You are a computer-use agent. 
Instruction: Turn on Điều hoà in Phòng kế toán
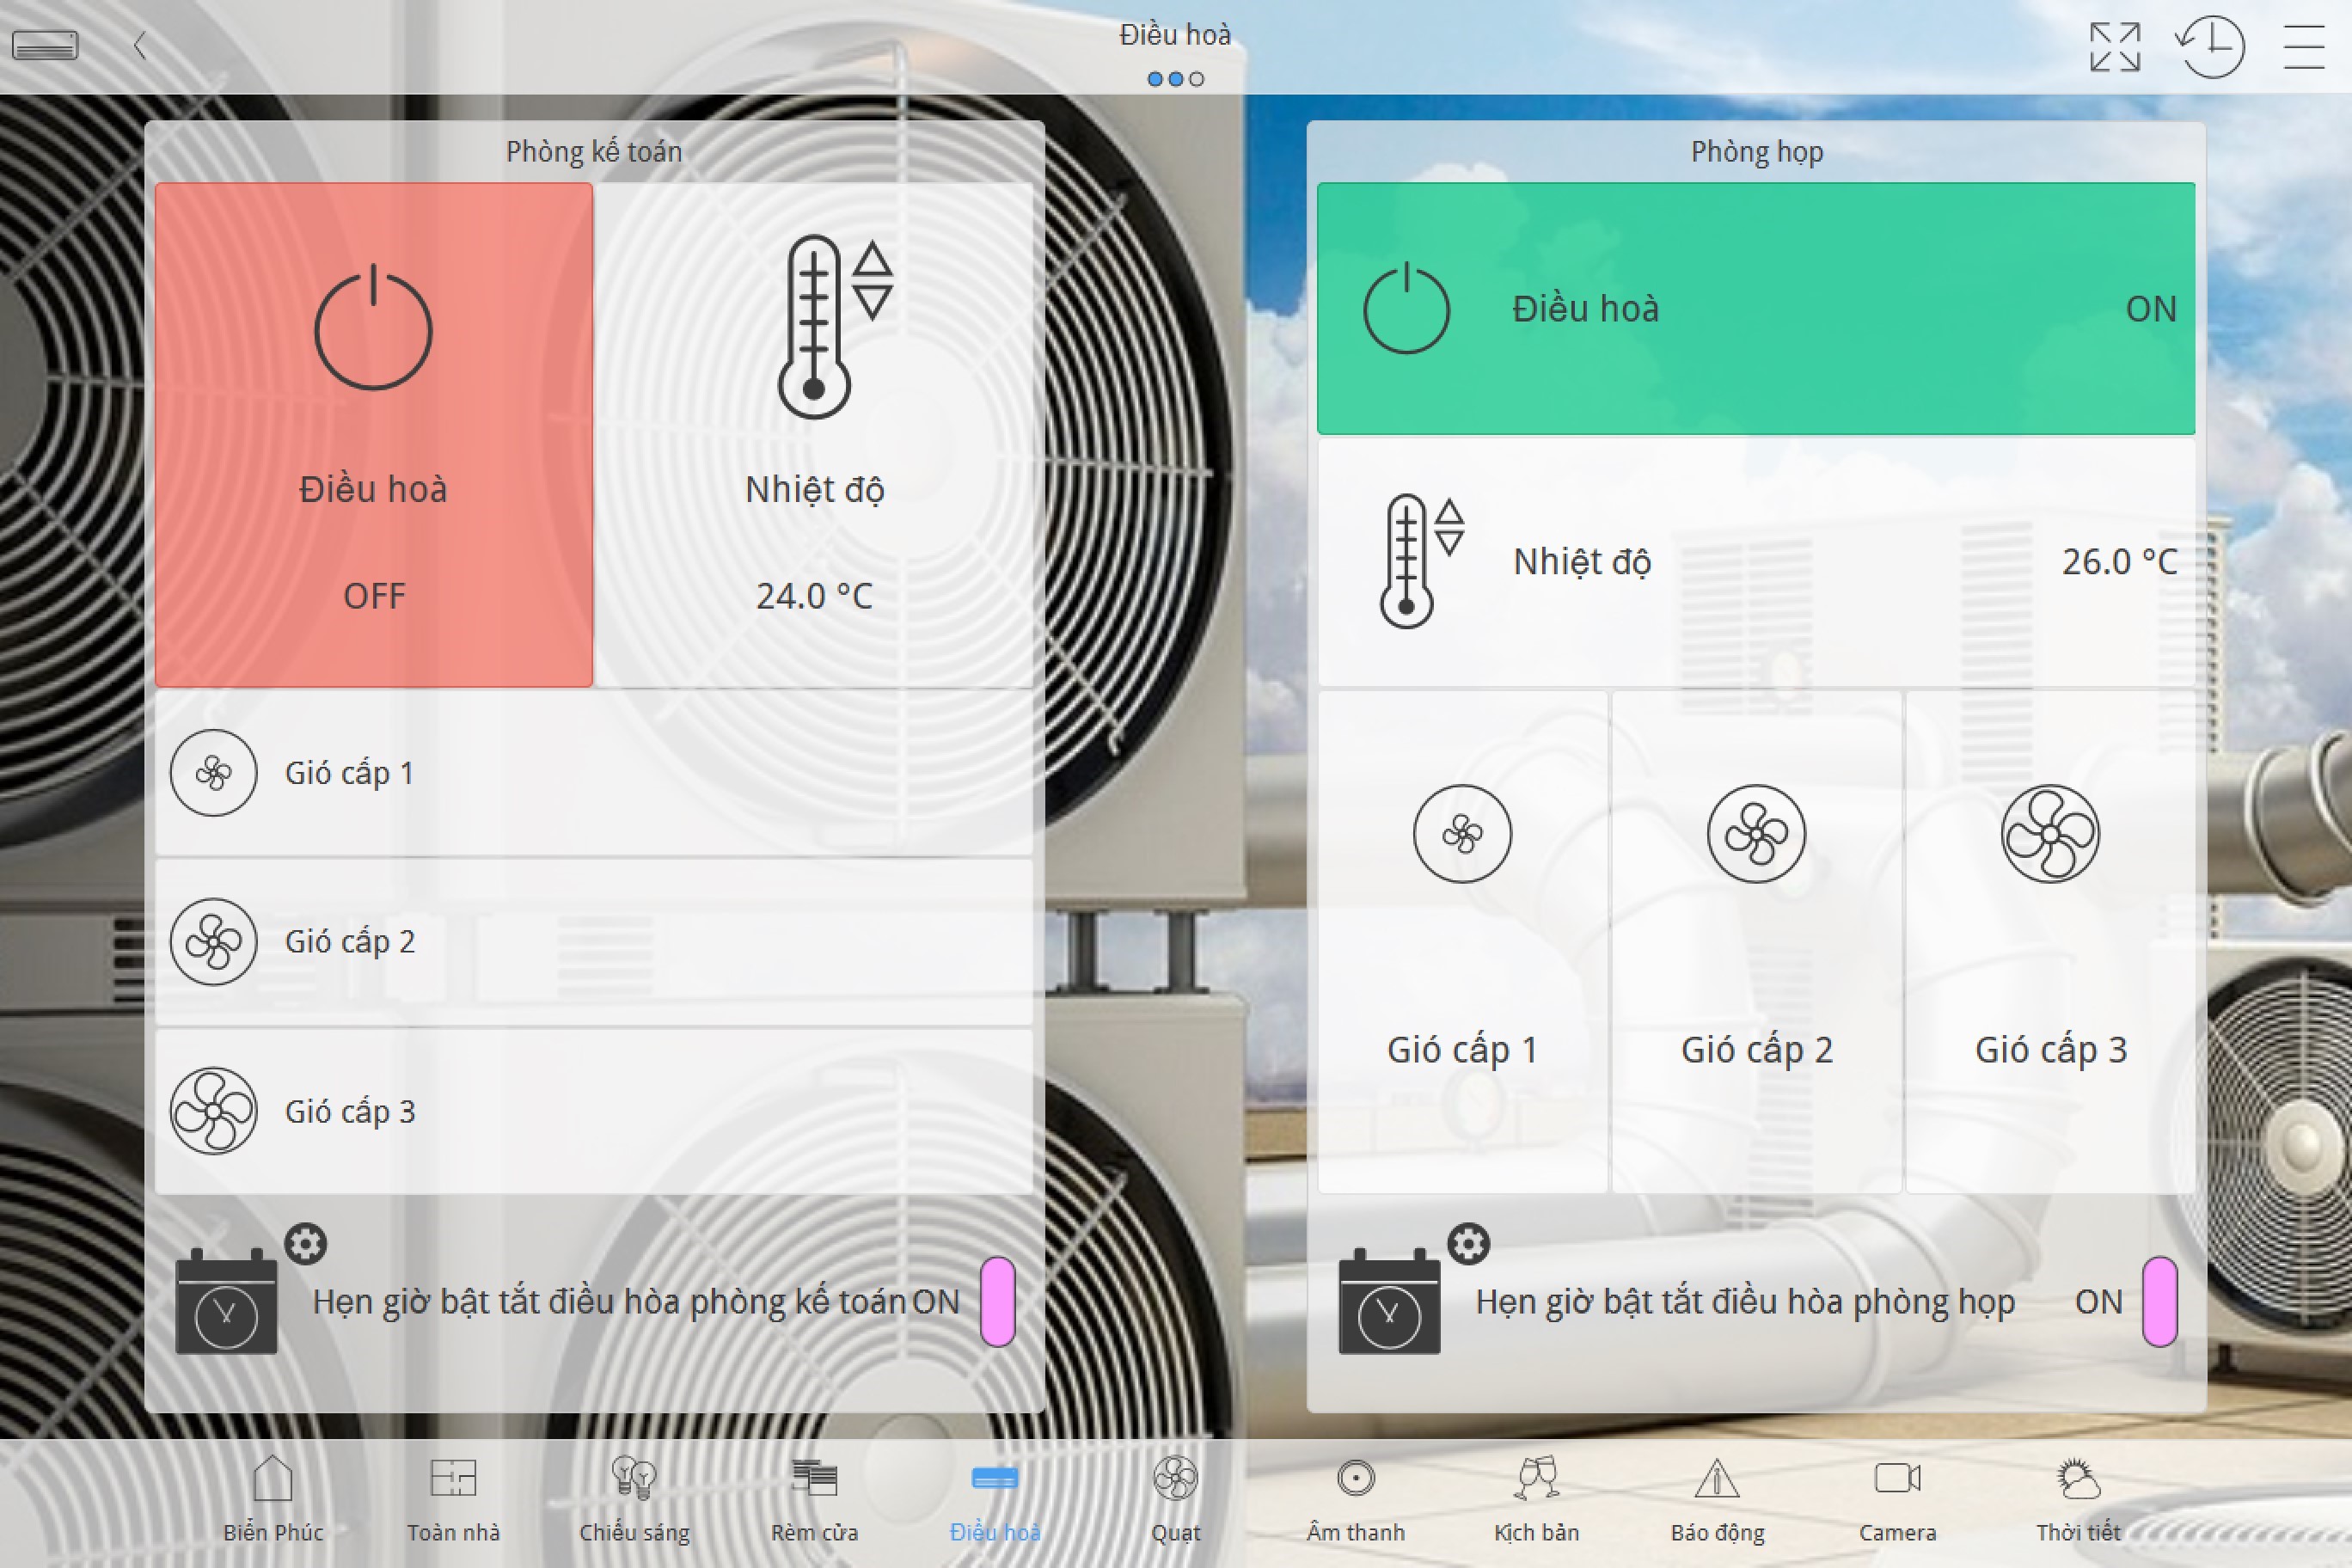point(373,434)
